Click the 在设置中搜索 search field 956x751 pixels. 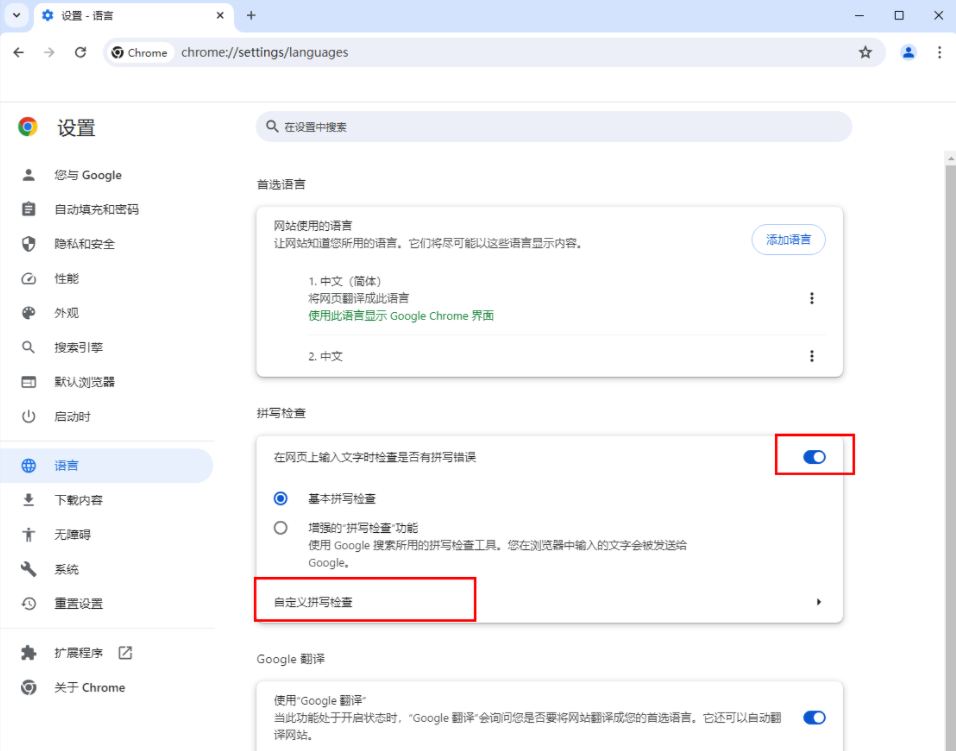554,127
